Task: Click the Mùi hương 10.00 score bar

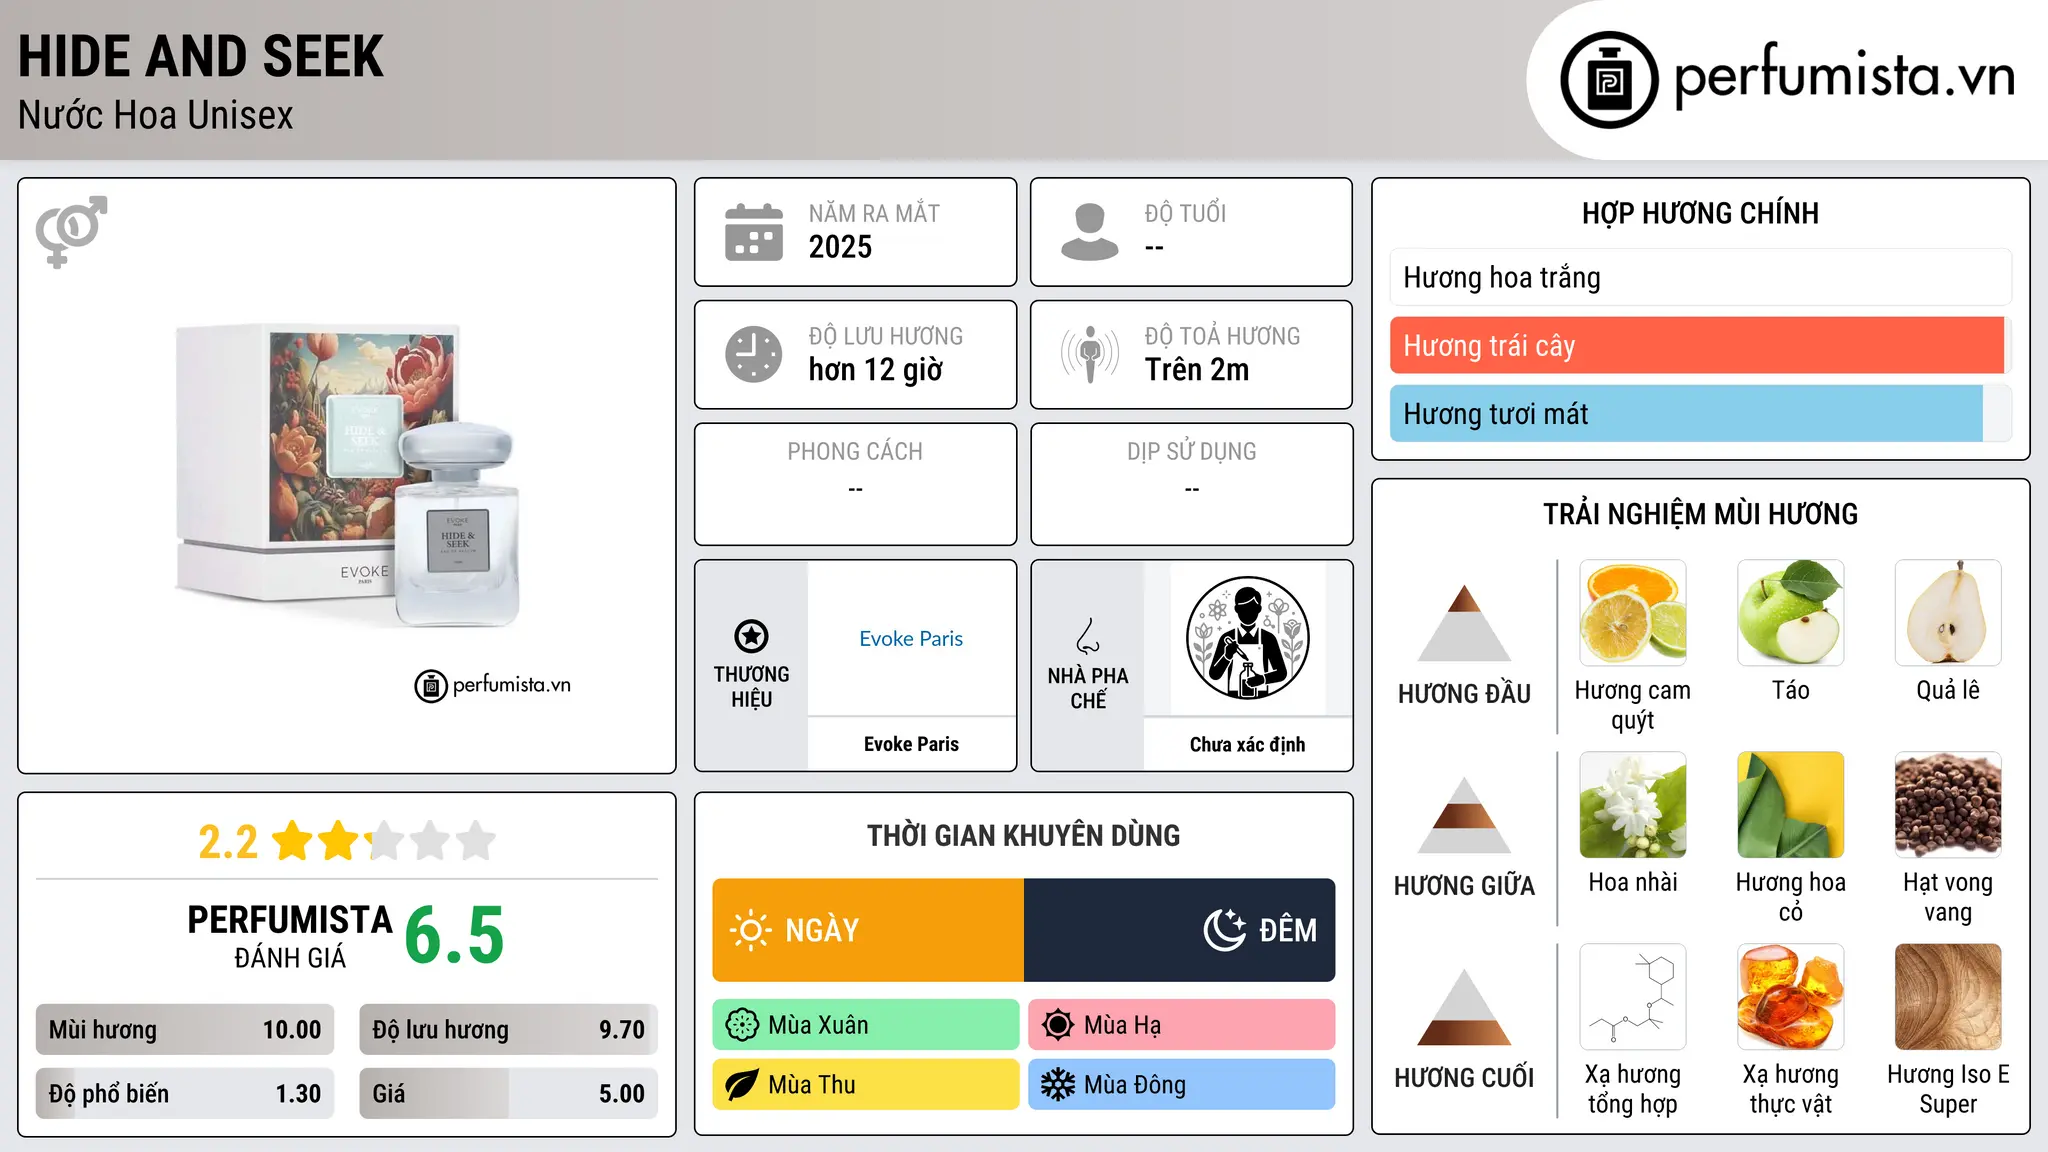Action: coord(185,1030)
